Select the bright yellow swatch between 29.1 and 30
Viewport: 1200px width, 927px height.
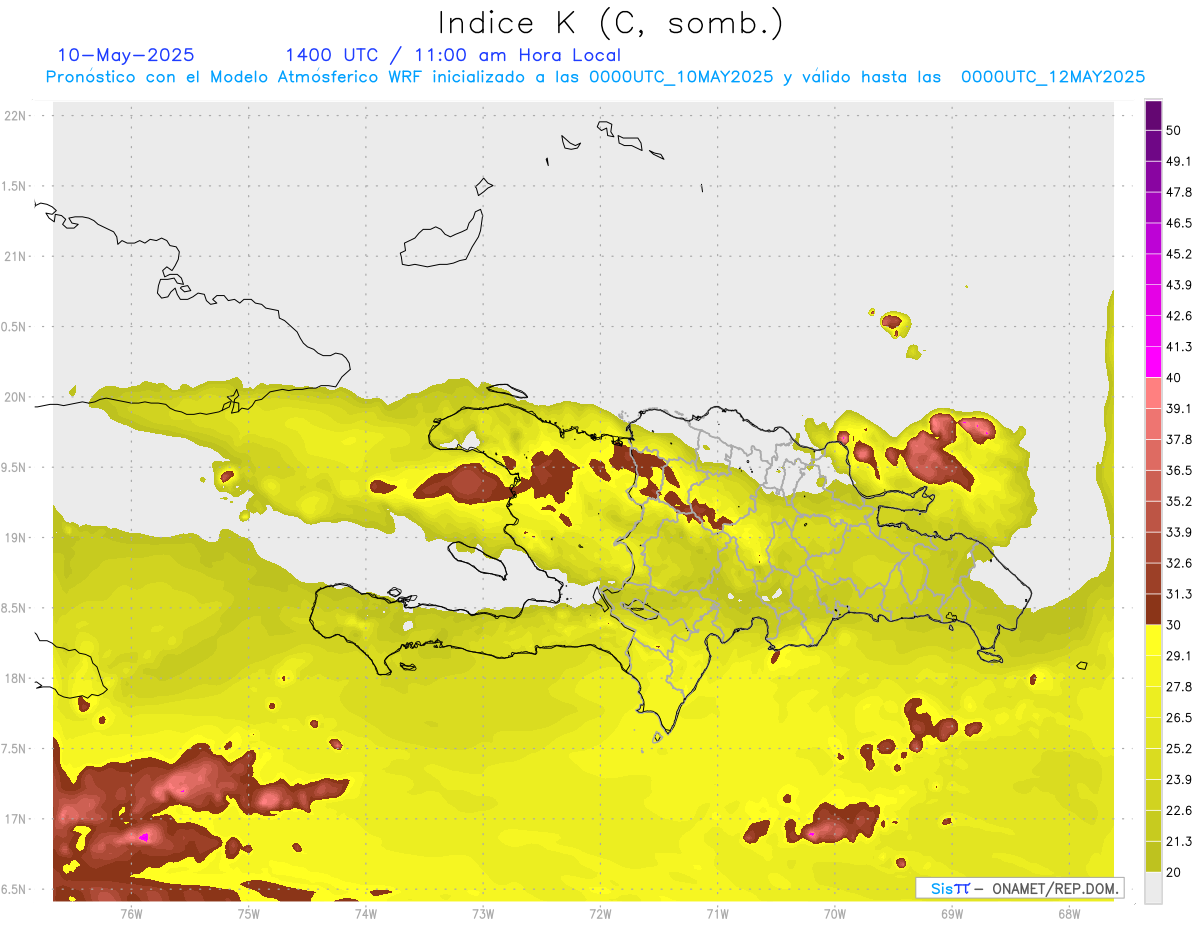(1153, 640)
